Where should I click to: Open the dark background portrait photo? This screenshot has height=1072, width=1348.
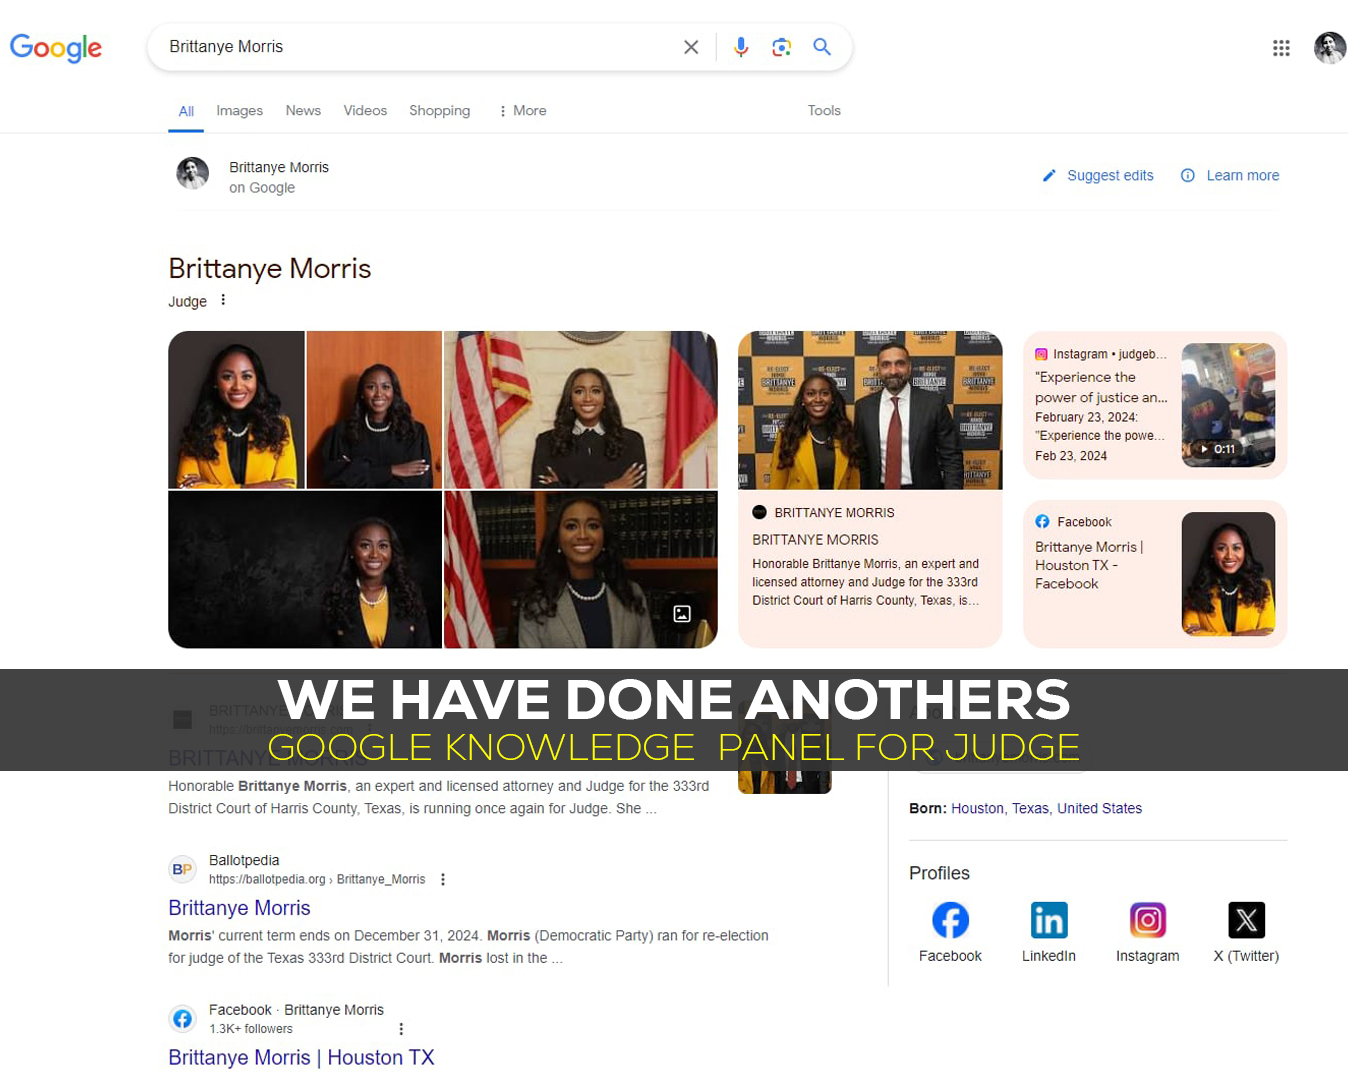[x=305, y=570]
